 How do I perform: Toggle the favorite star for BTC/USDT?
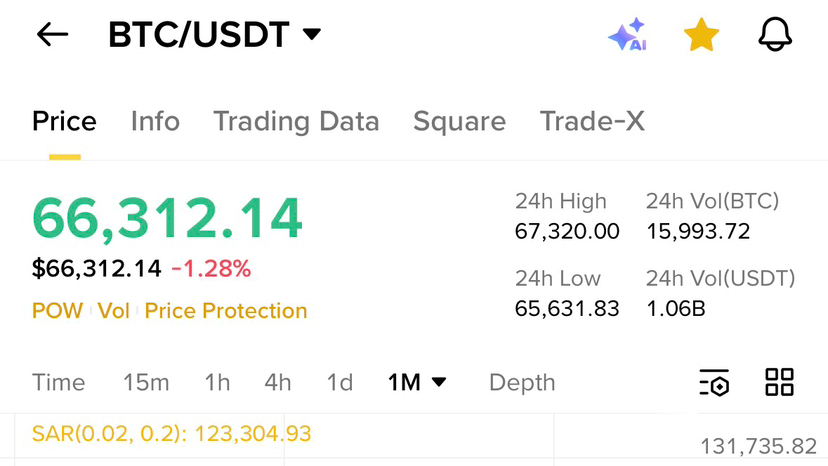701,36
